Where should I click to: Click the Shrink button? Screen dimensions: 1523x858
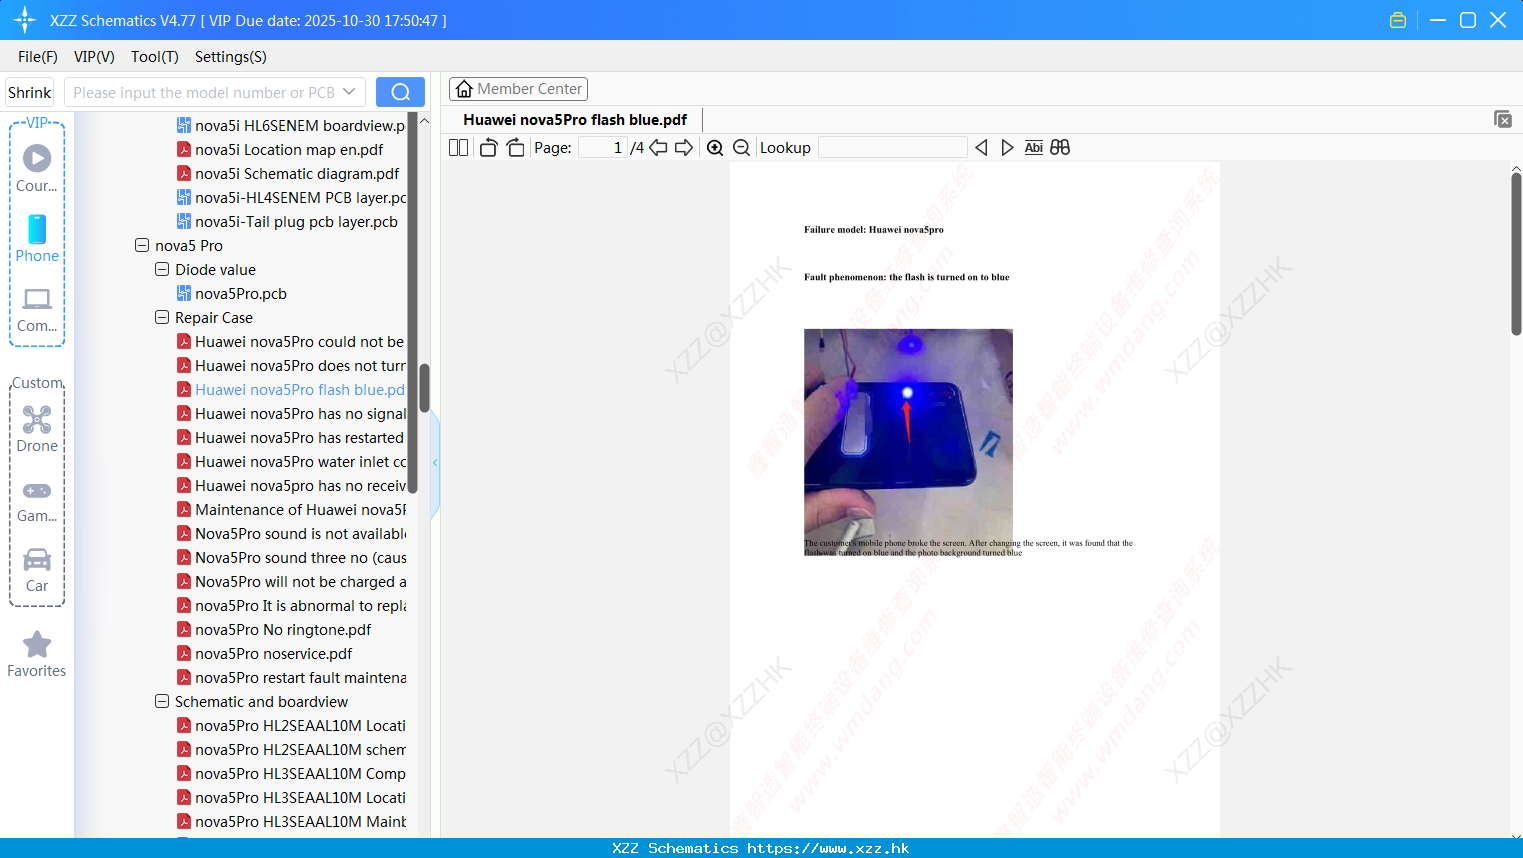pos(29,92)
